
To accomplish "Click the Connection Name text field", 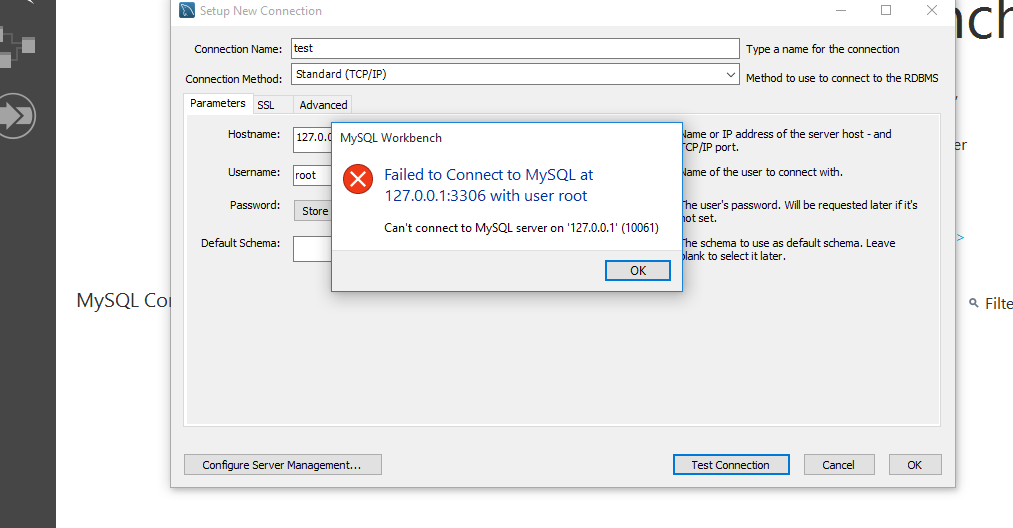I will pos(514,48).
